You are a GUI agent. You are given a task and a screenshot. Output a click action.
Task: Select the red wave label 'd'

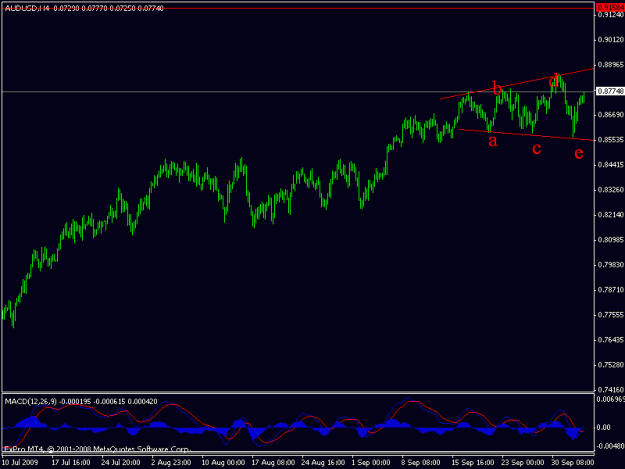[554, 80]
